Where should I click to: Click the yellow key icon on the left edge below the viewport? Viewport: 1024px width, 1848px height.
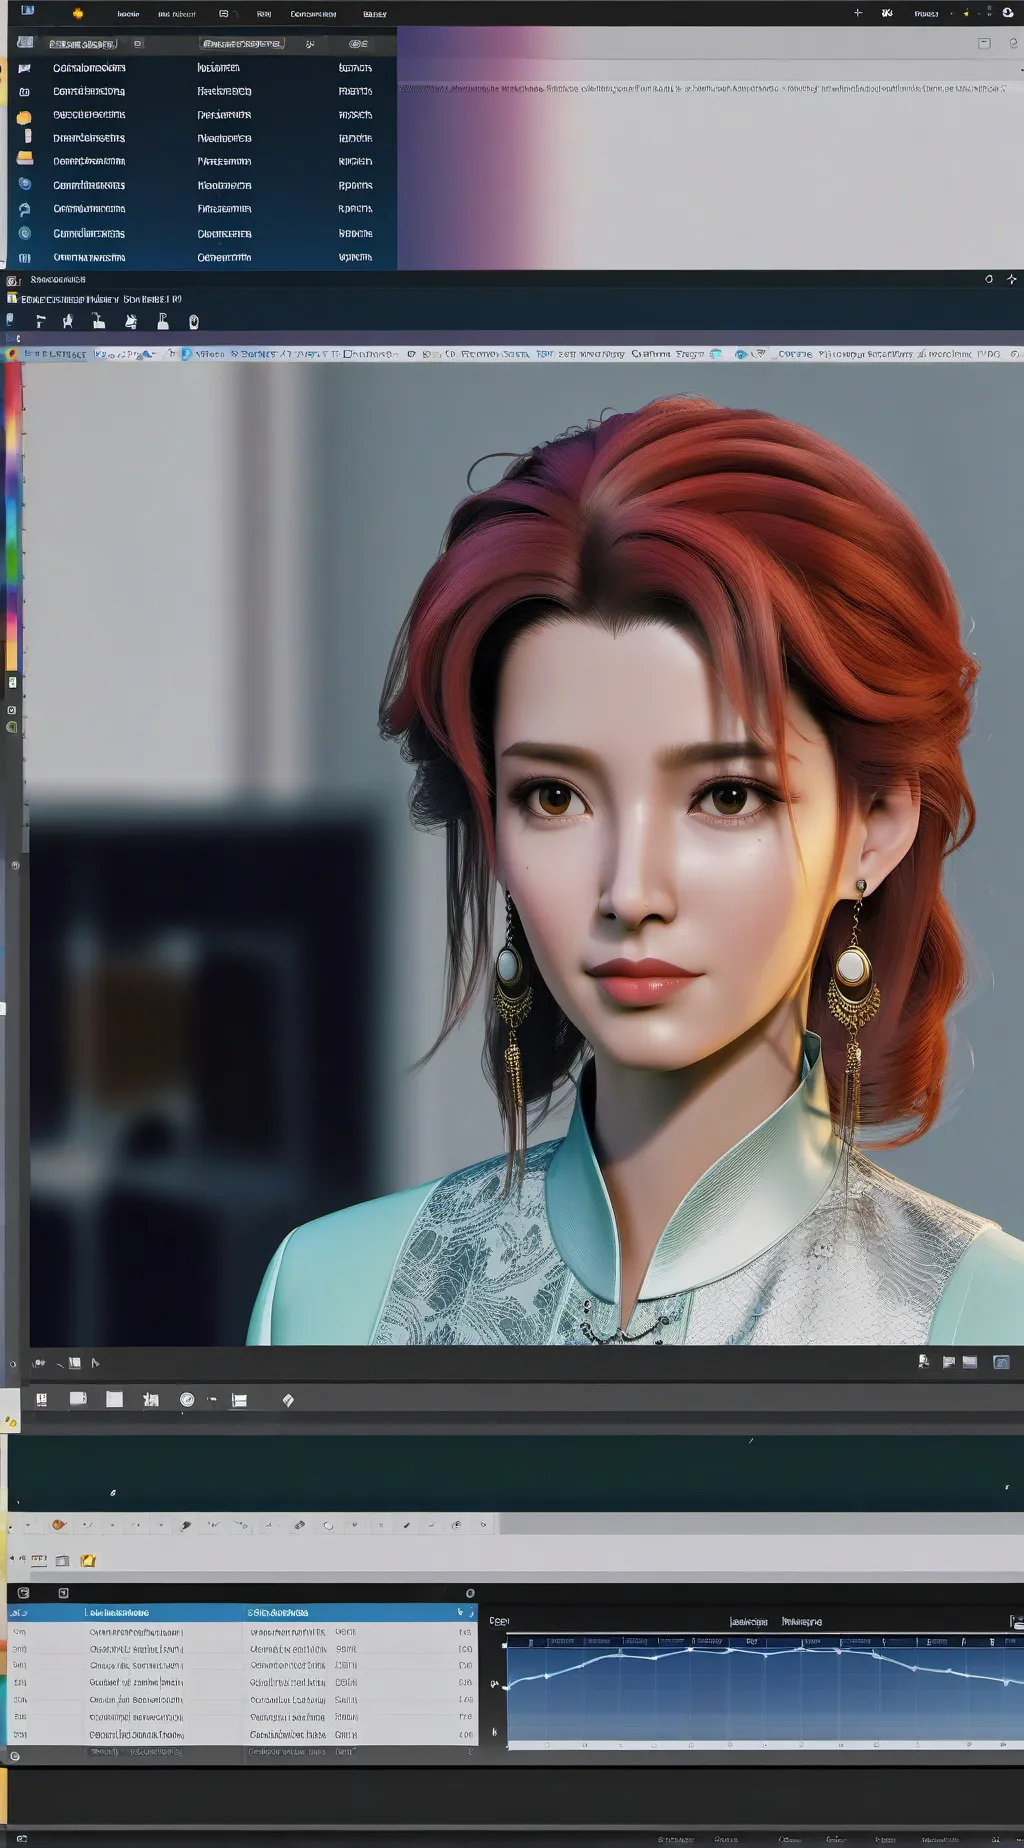point(10,1422)
